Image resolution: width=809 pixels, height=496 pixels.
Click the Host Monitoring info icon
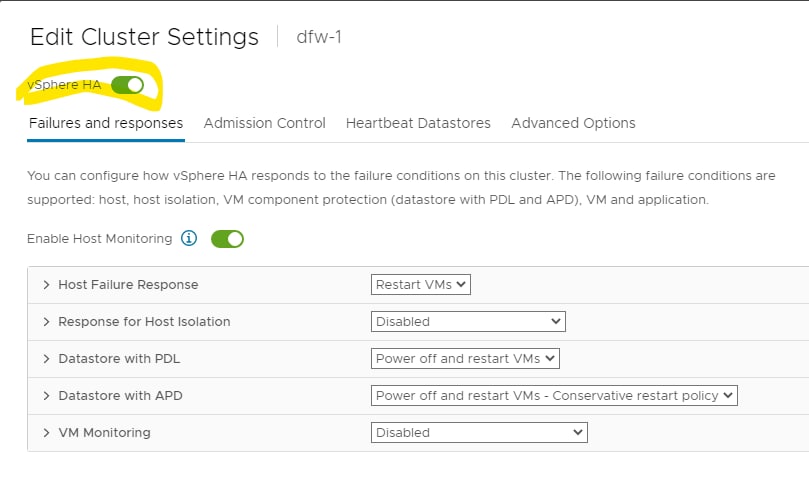pos(189,238)
